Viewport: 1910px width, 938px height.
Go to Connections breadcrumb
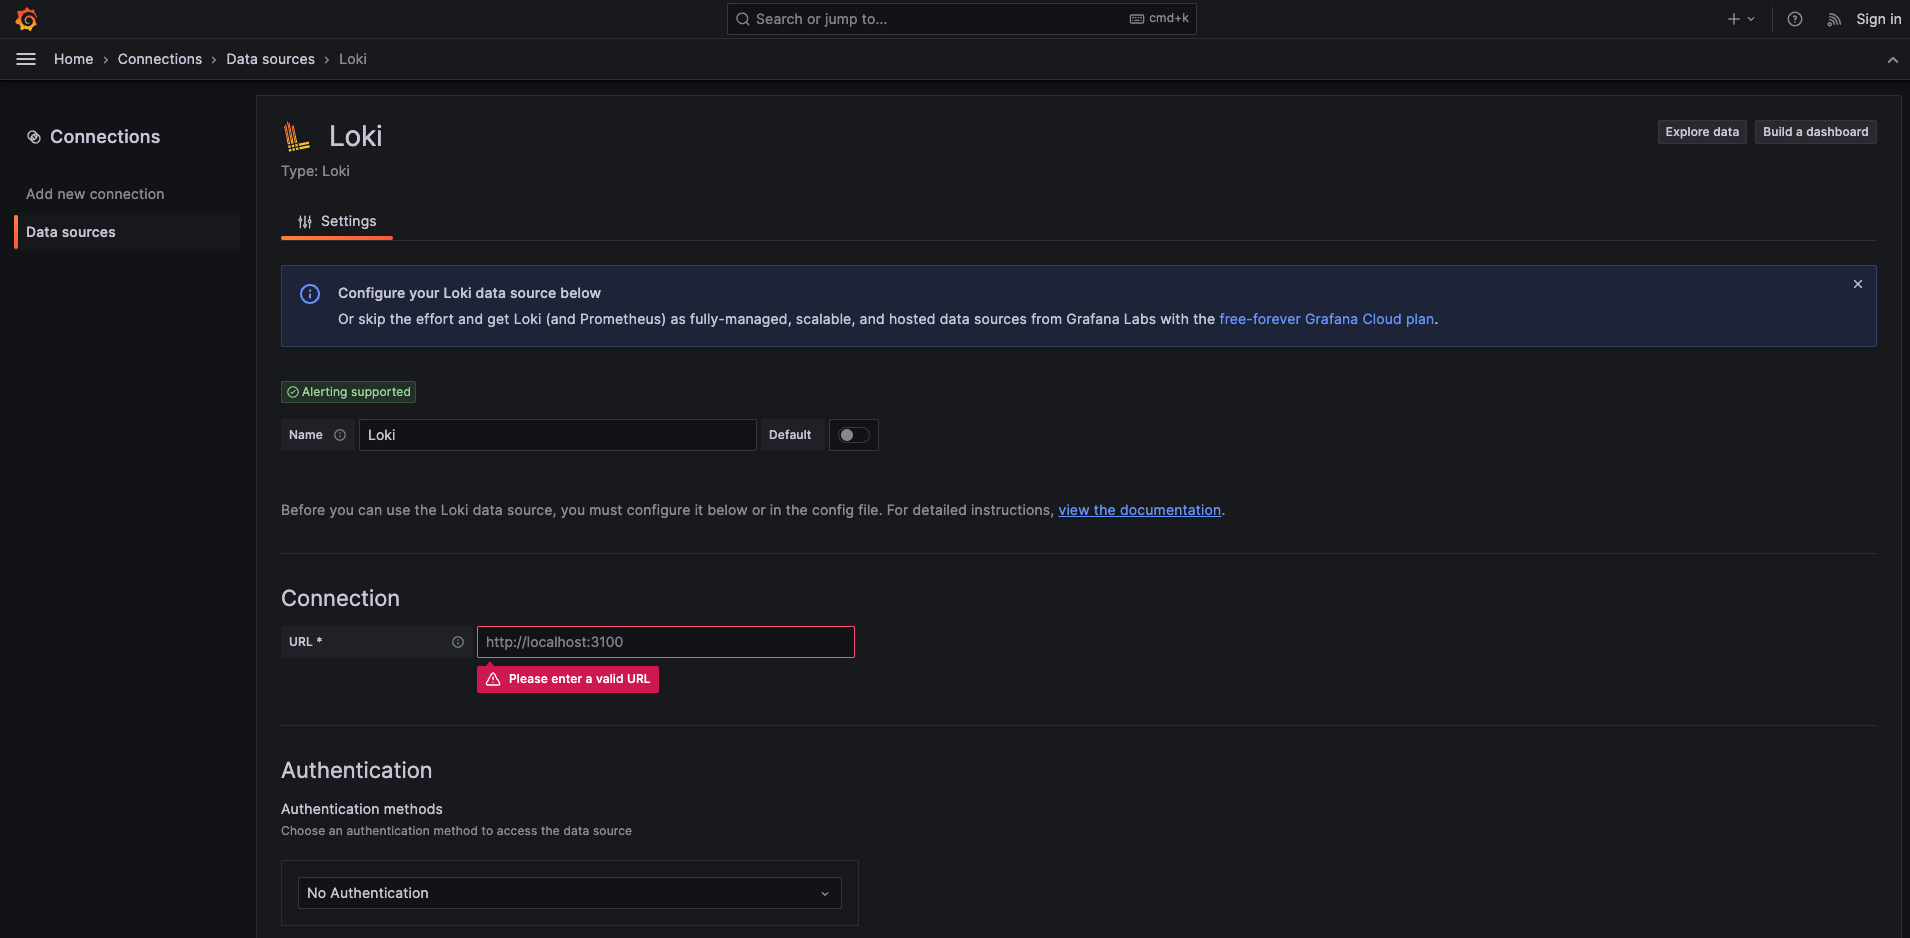click(160, 59)
